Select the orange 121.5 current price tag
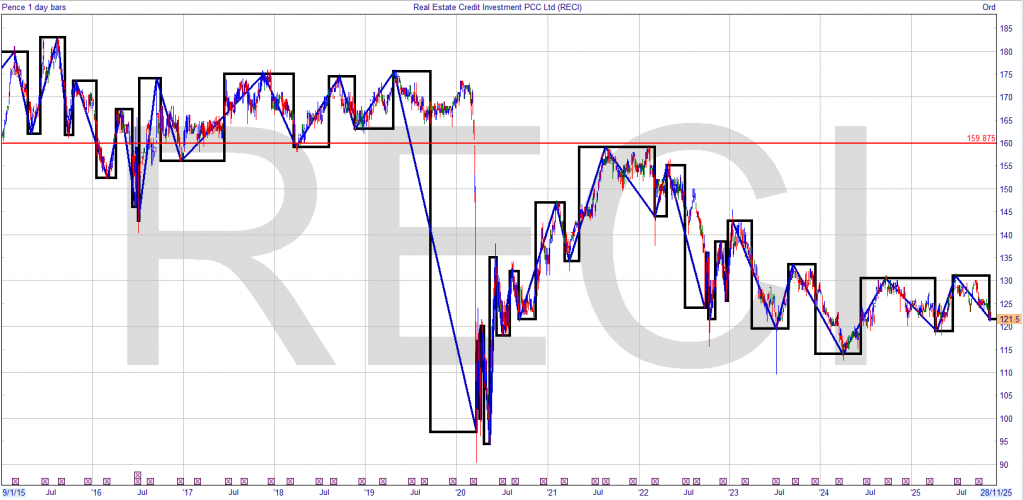The width and height of the screenshot is (1024, 500). point(1009,318)
